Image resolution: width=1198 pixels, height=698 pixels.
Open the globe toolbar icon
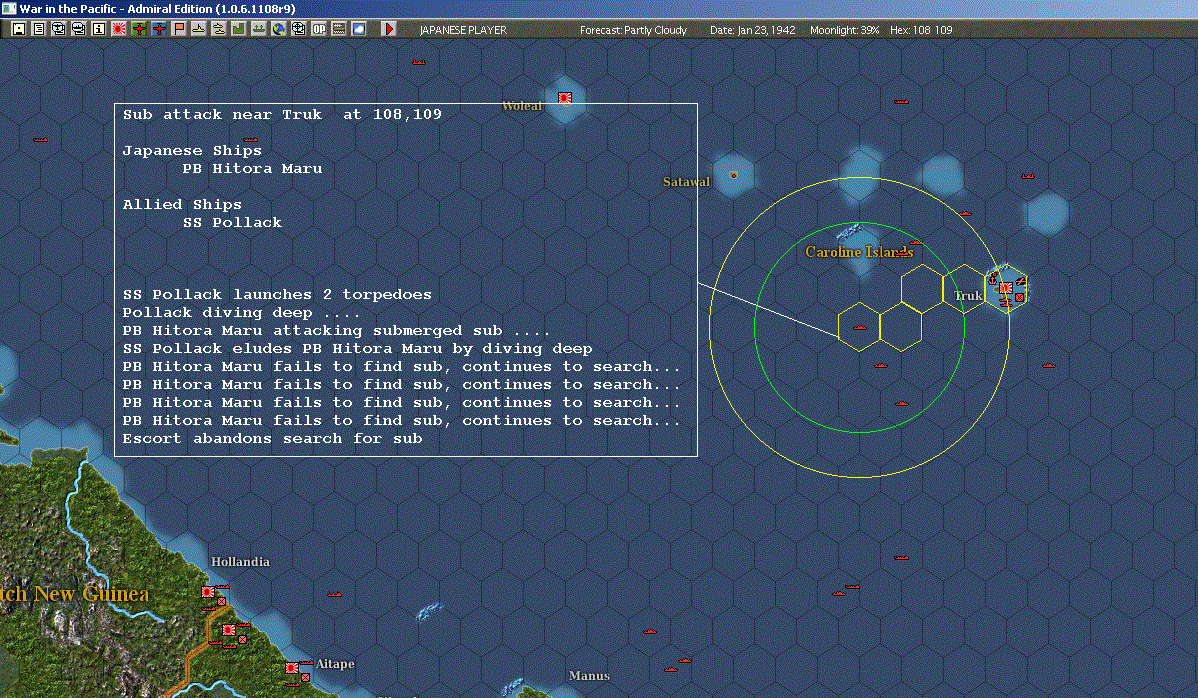click(279, 29)
